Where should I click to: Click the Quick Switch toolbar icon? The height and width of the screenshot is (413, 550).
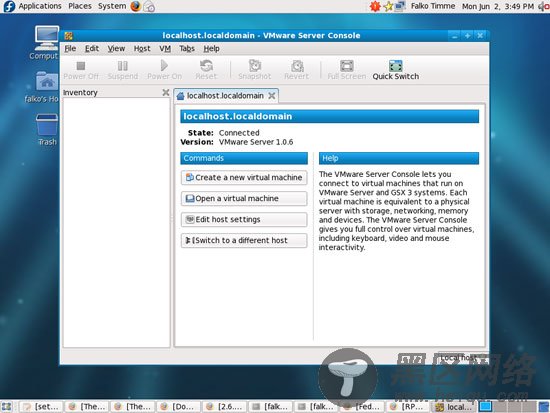click(x=396, y=66)
